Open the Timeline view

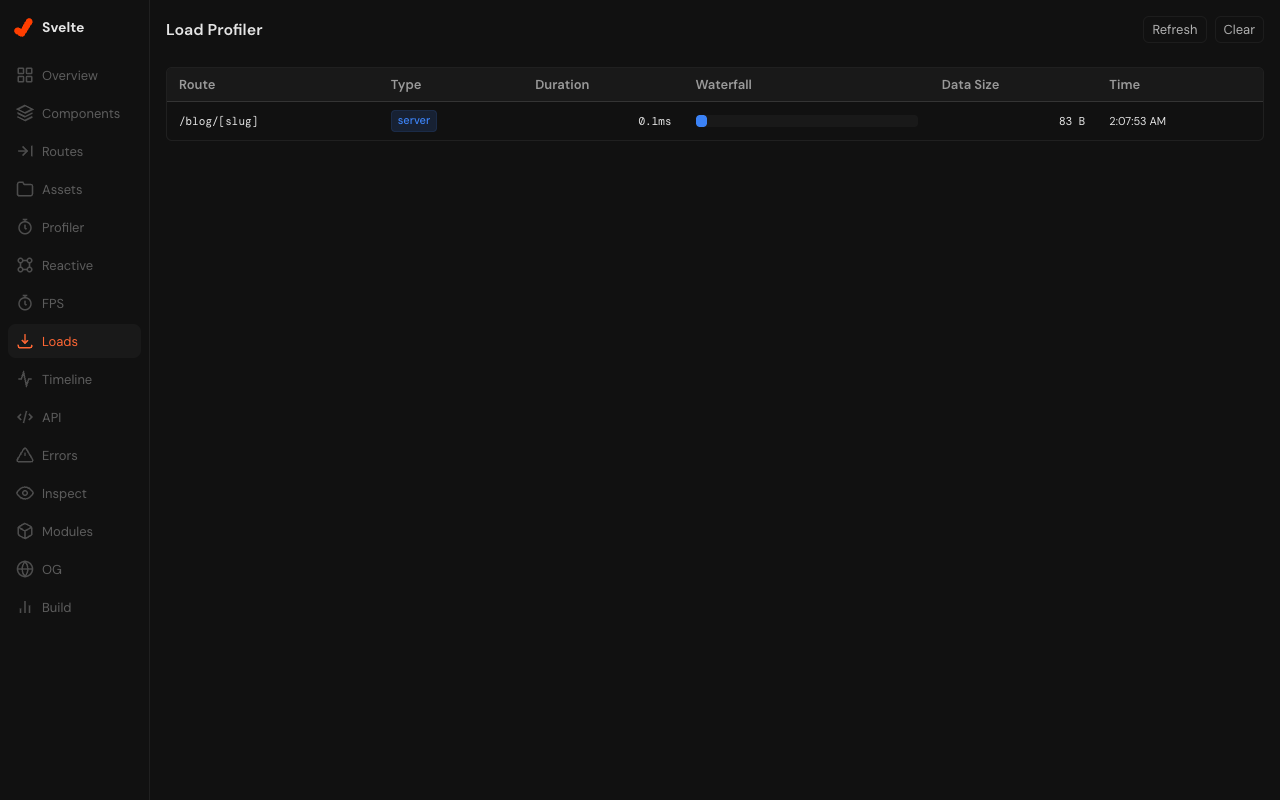click(x=74, y=379)
